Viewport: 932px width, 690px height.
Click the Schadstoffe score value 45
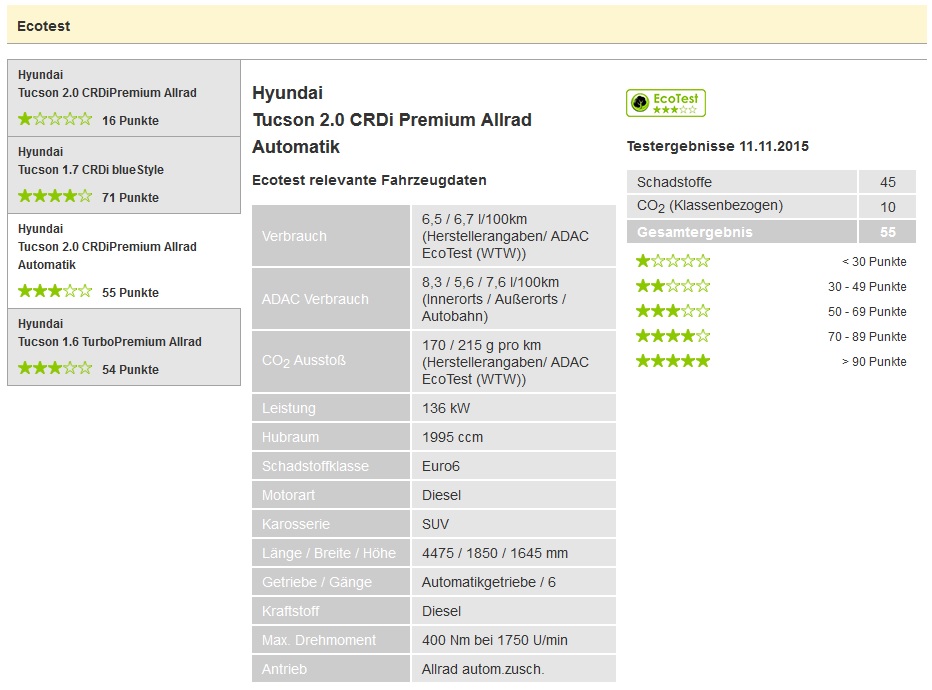click(x=887, y=182)
